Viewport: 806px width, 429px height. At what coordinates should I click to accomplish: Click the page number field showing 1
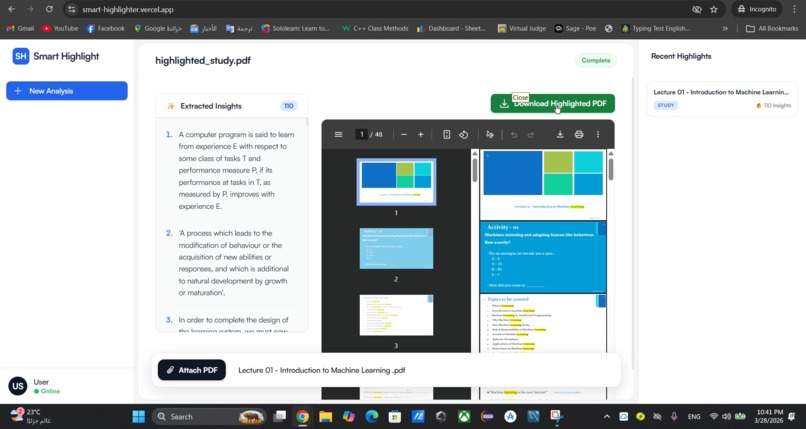[x=361, y=135]
